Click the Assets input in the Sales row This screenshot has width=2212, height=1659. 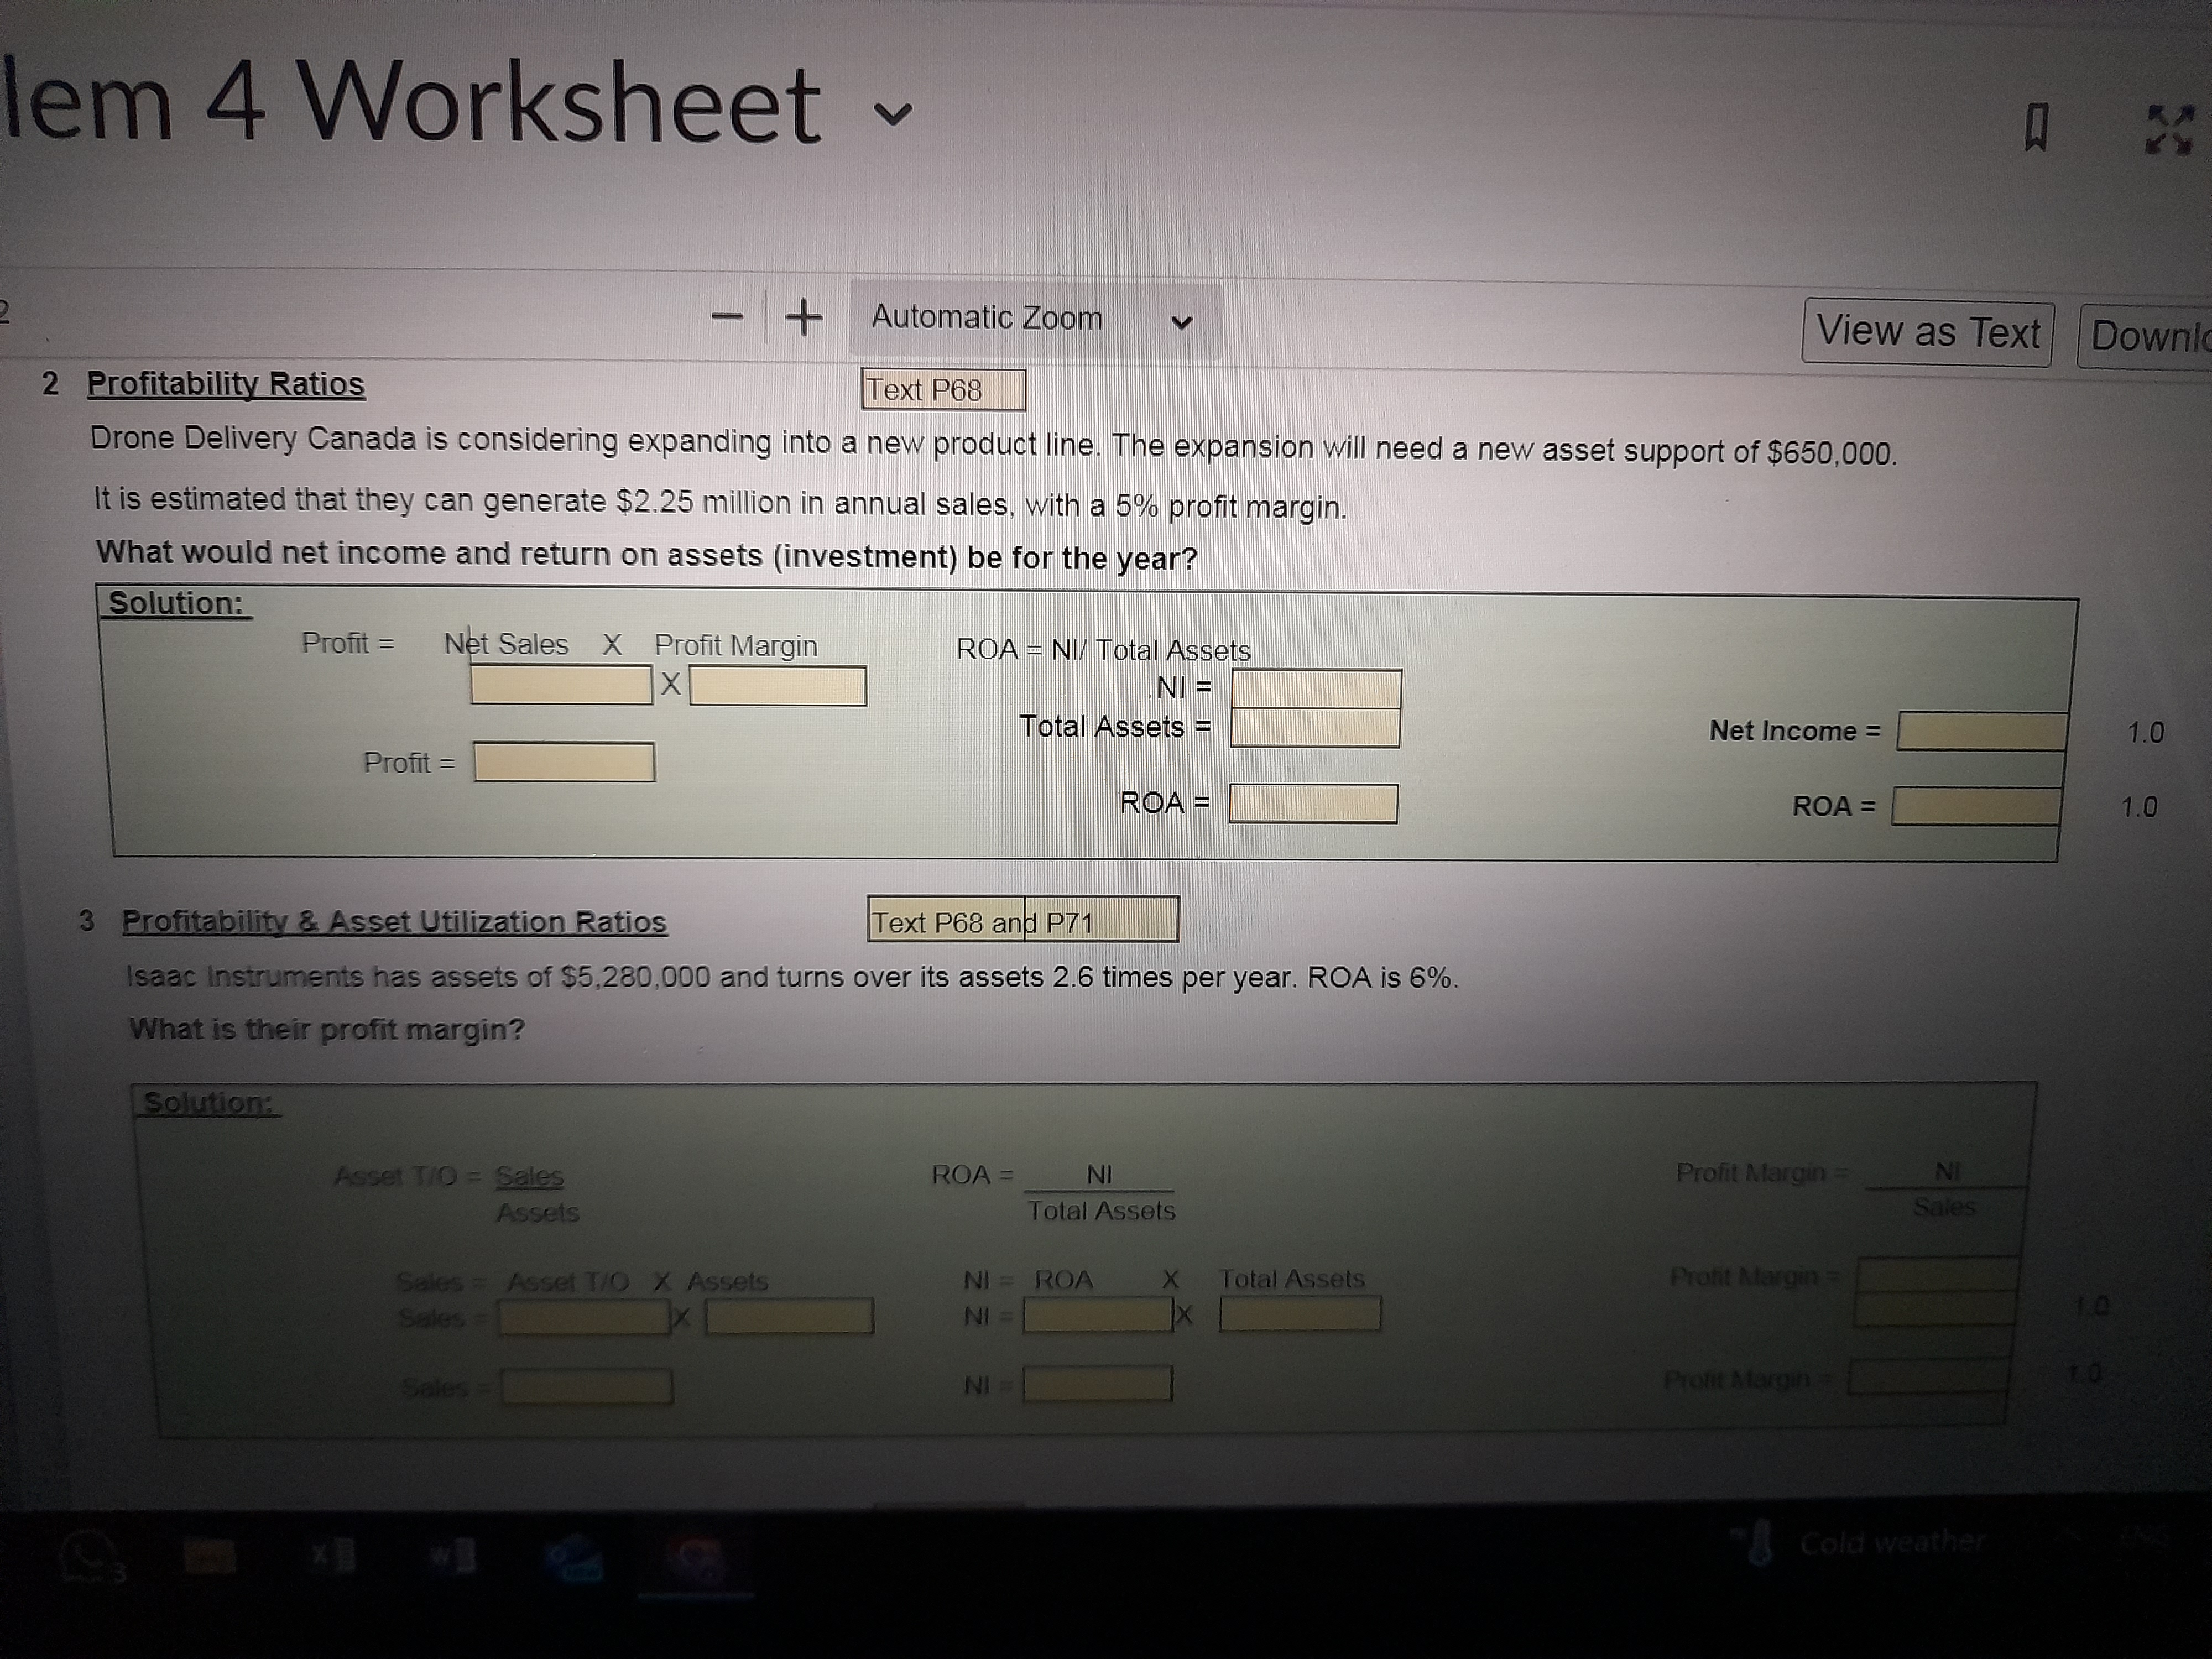[x=790, y=1317]
